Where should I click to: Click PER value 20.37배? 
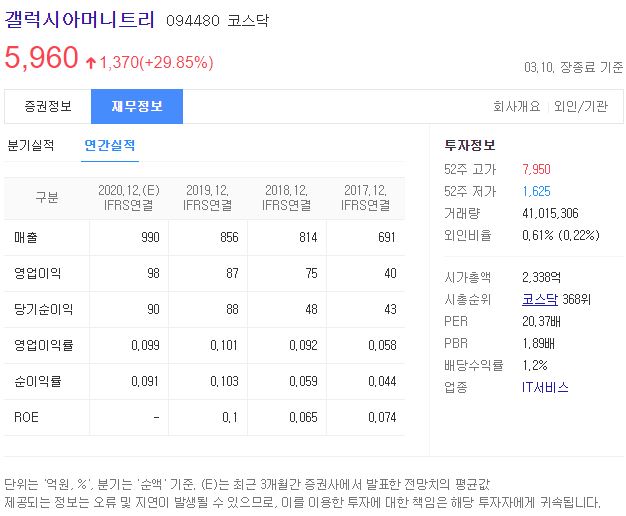tap(542, 321)
